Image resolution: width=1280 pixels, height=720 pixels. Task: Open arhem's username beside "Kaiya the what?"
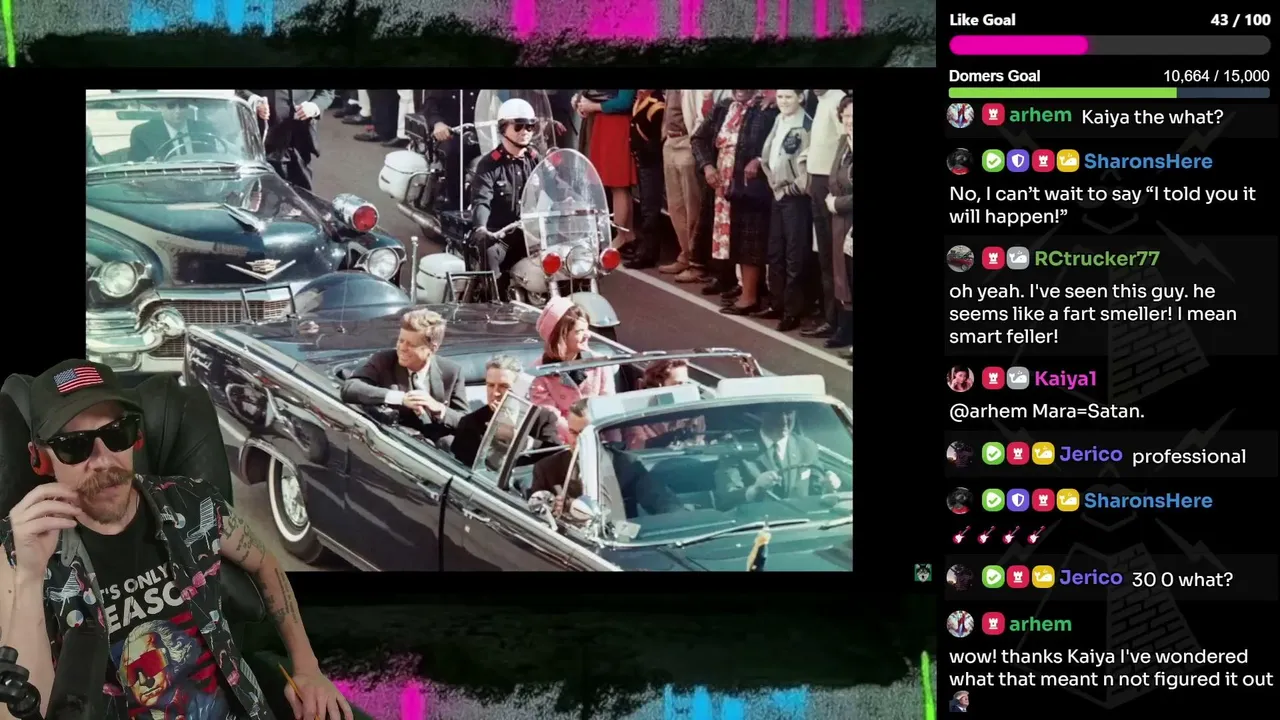point(1040,115)
